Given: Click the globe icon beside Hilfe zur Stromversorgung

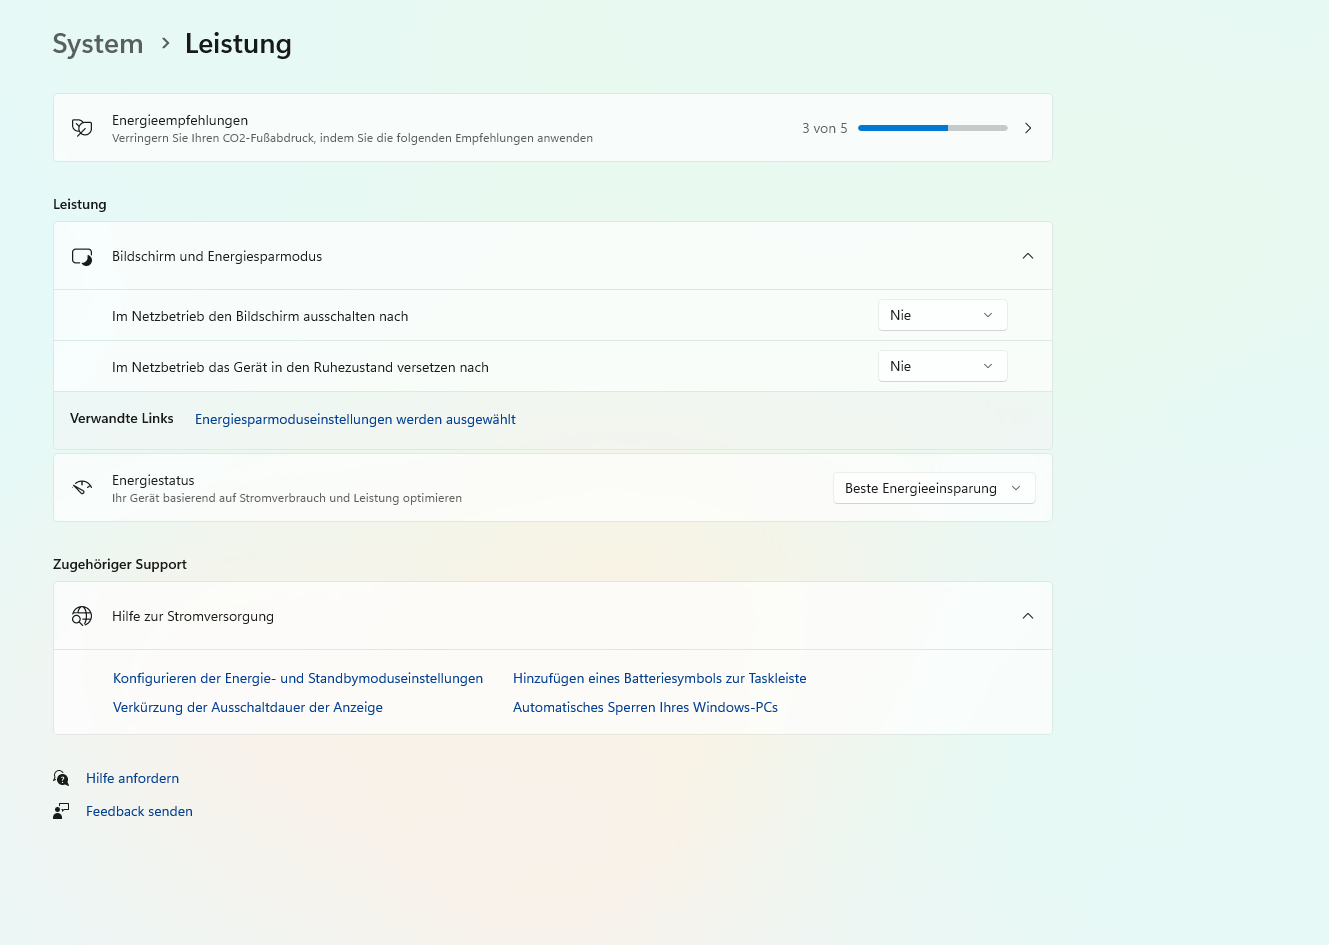Looking at the screenshot, I should click(x=81, y=615).
